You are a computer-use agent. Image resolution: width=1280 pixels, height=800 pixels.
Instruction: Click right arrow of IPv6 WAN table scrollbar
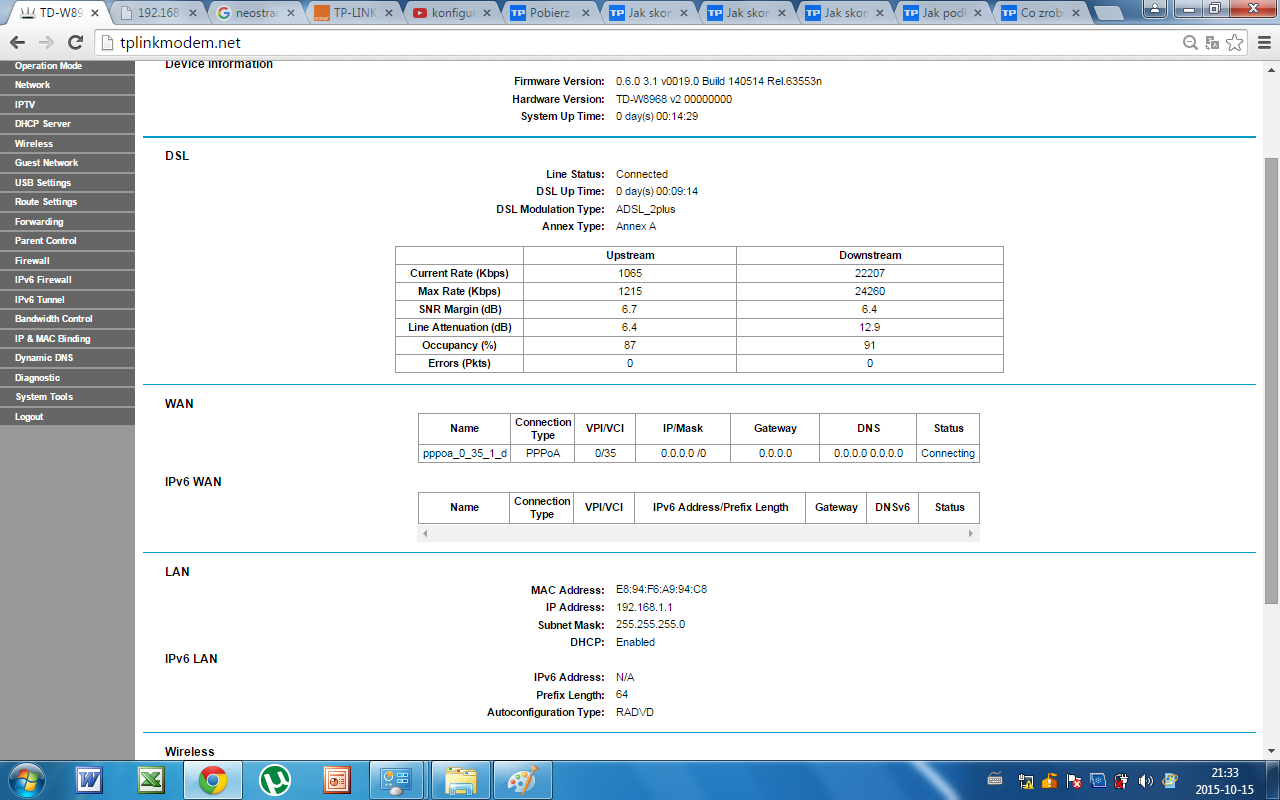(970, 534)
